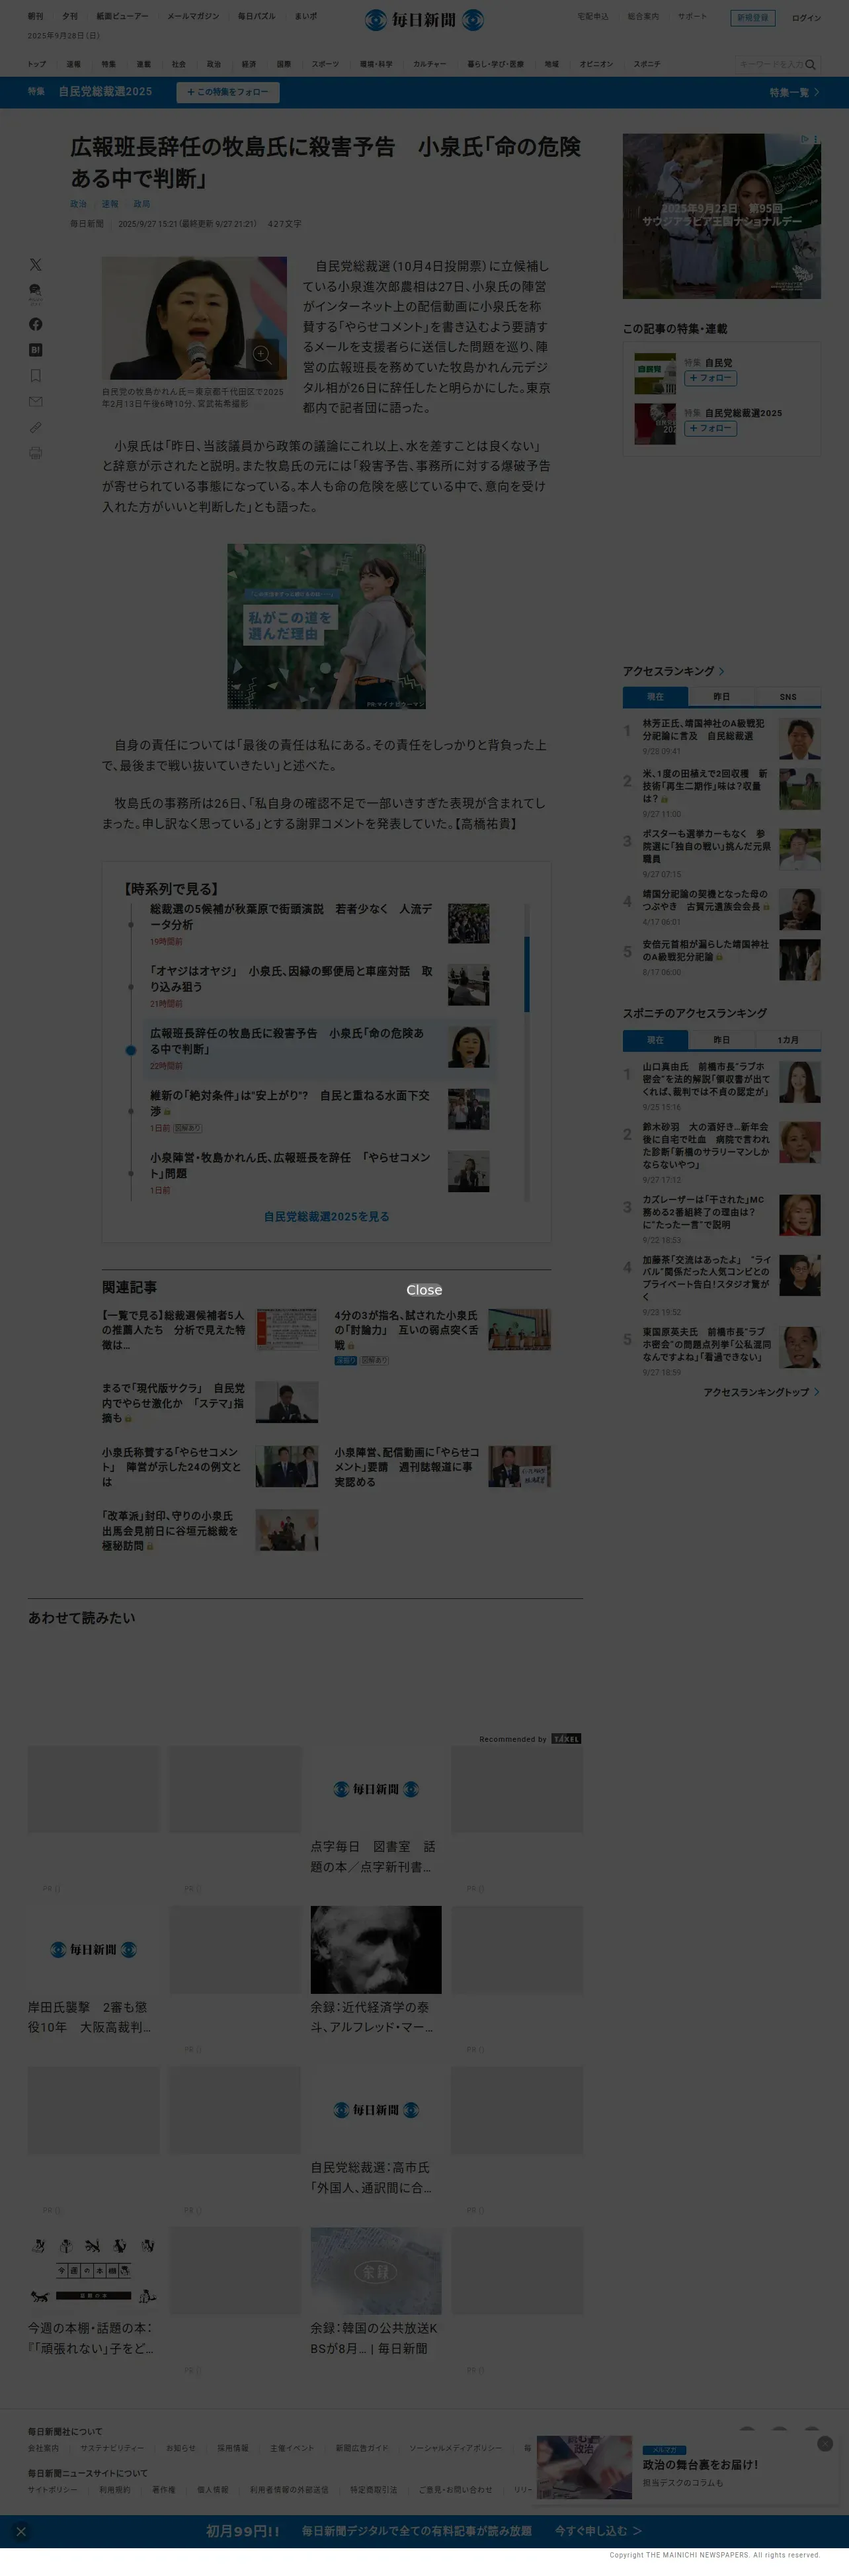
Task: Click the Mainichi Shimbun header logo
Action: [424, 19]
